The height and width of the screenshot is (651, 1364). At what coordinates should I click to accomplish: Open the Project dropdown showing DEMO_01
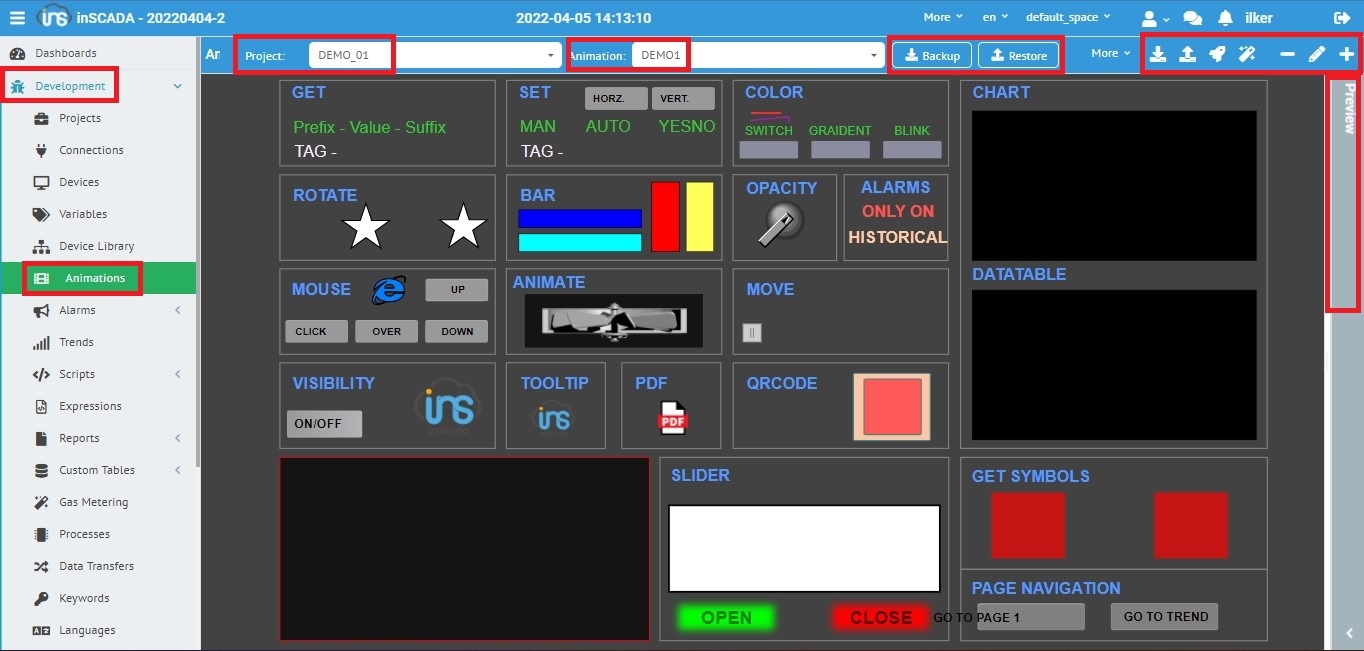point(433,55)
